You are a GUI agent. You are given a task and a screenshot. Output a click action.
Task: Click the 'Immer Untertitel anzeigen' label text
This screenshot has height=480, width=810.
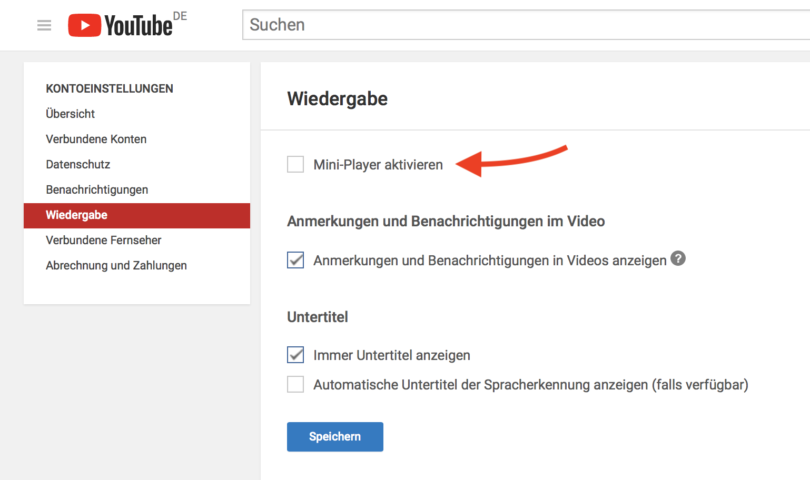point(391,355)
